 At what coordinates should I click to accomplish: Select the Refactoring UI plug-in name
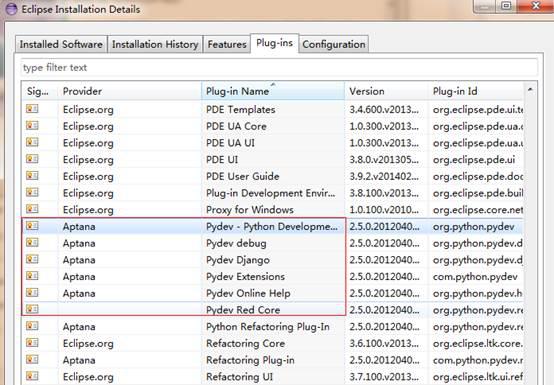pyautogui.click(x=240, y=377)
